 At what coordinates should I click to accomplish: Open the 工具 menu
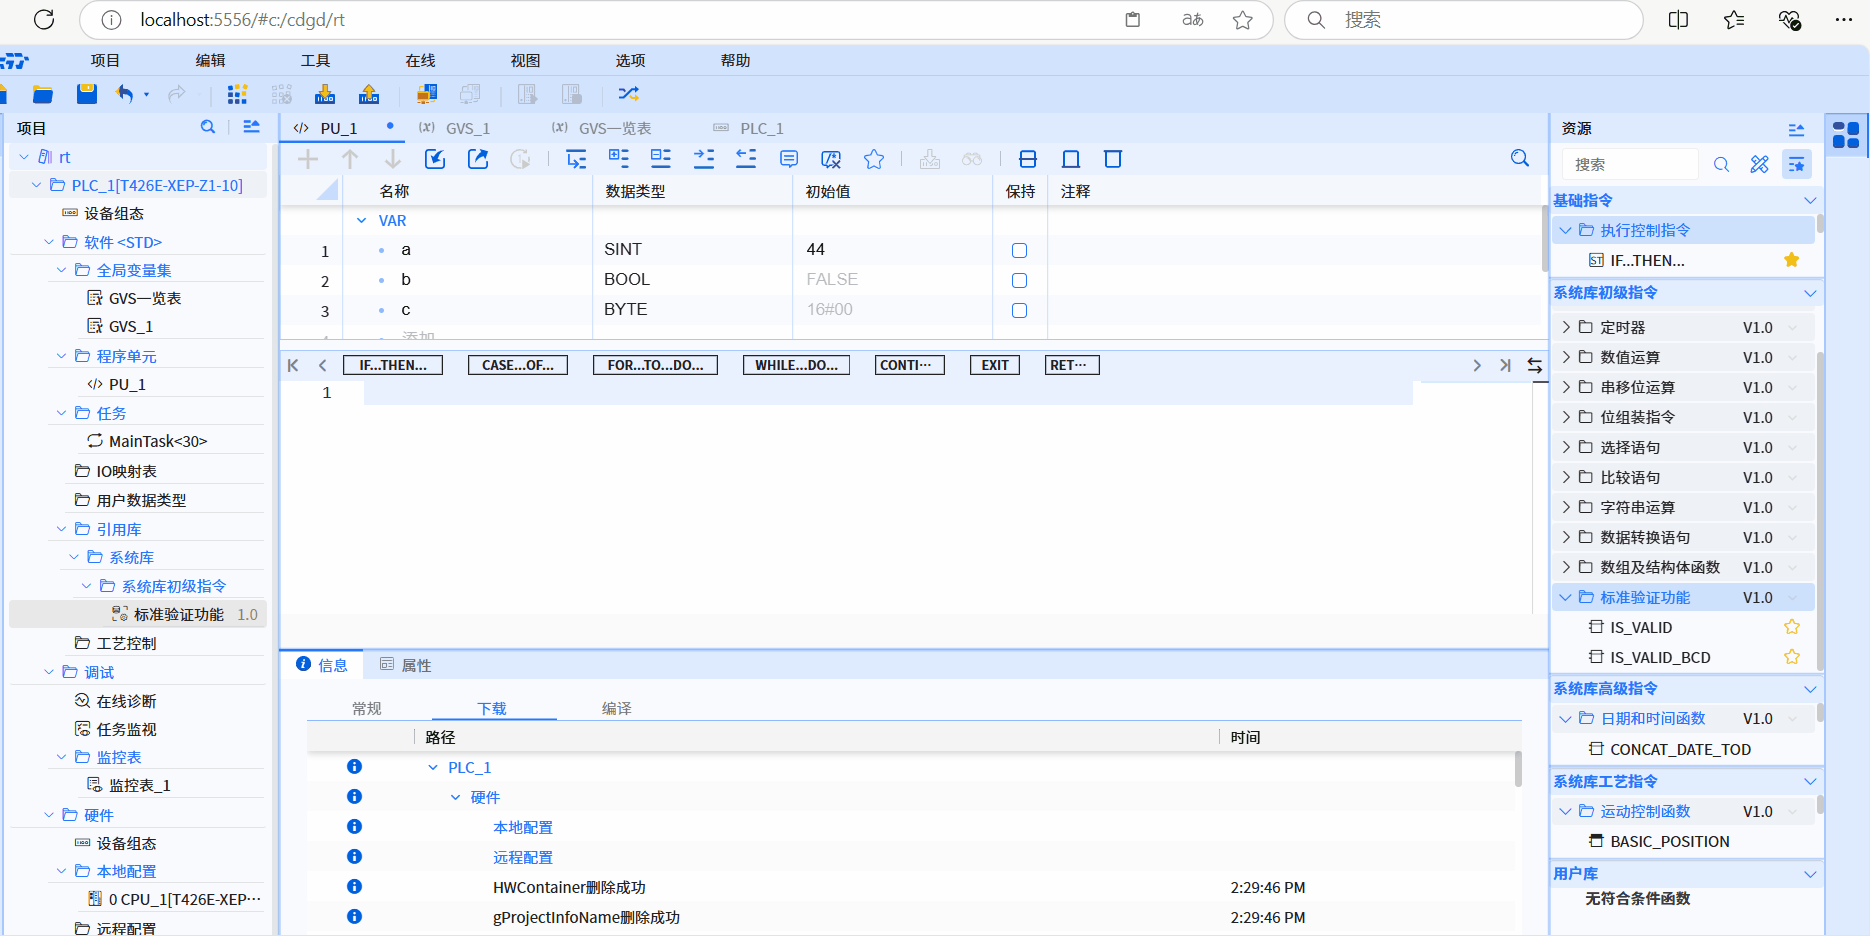point(315,60)
